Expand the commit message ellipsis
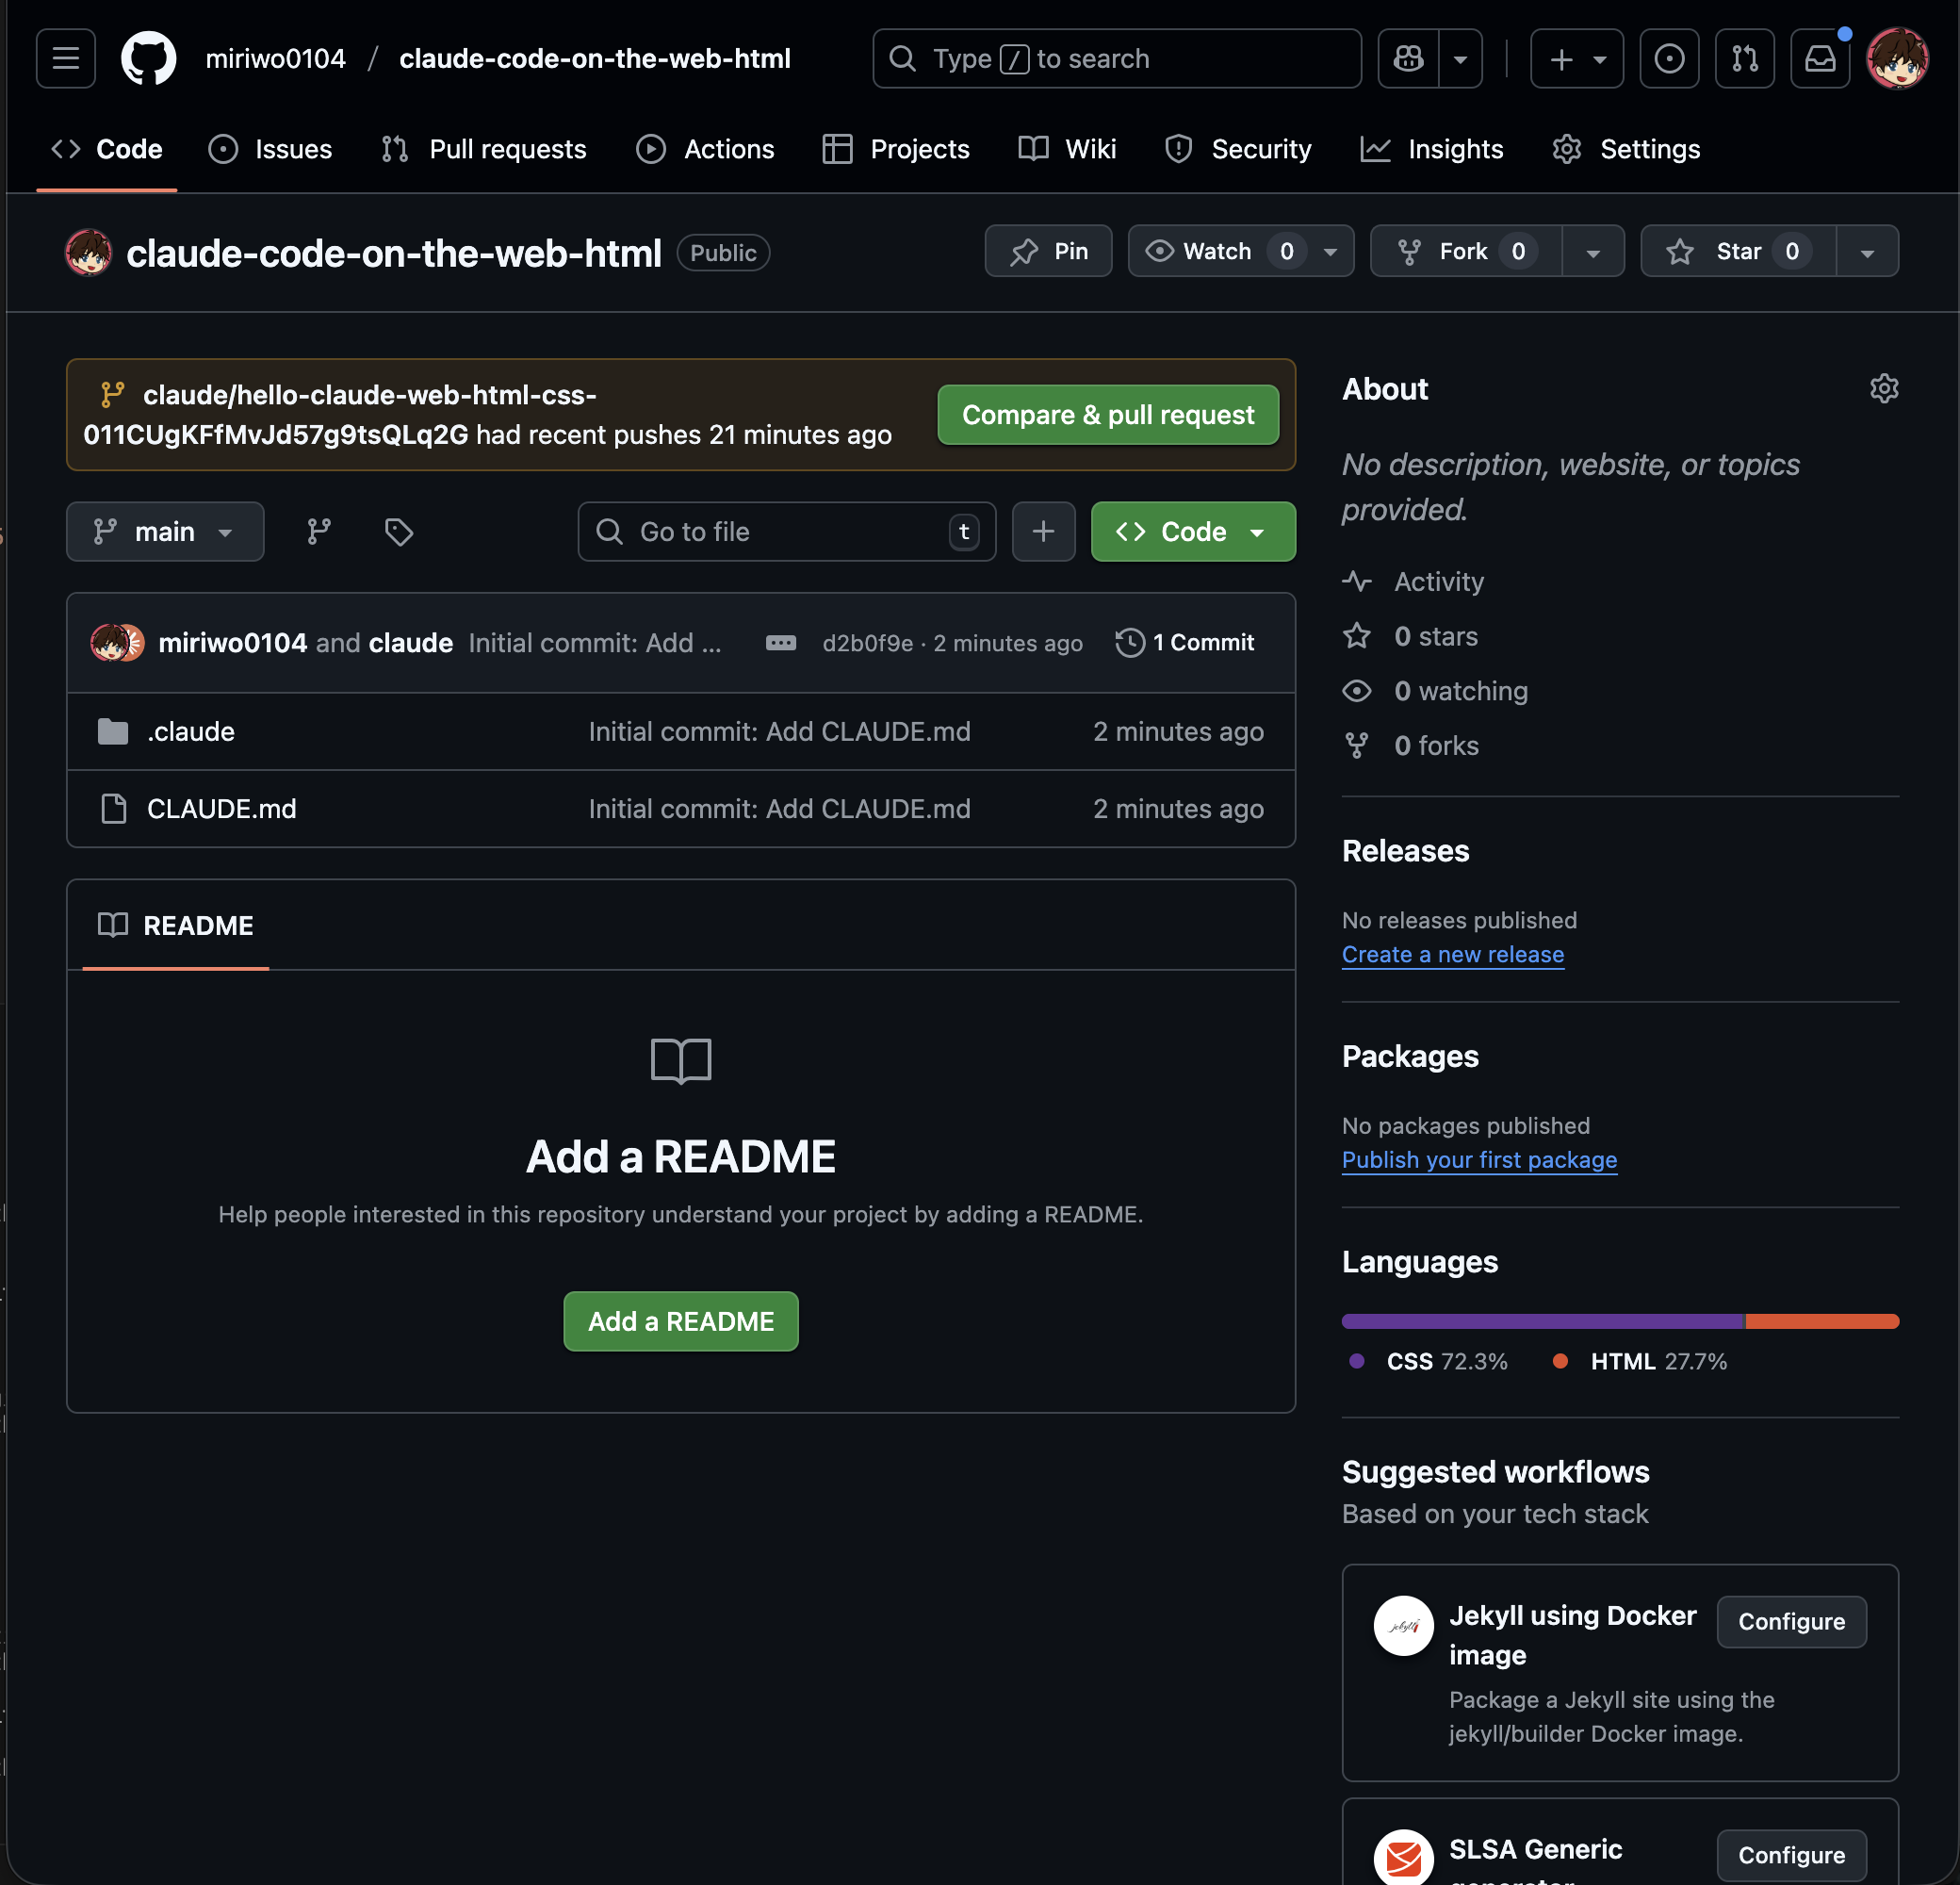The width and height of the screenshot is (1960, 1885). click(x=780, y=643)
